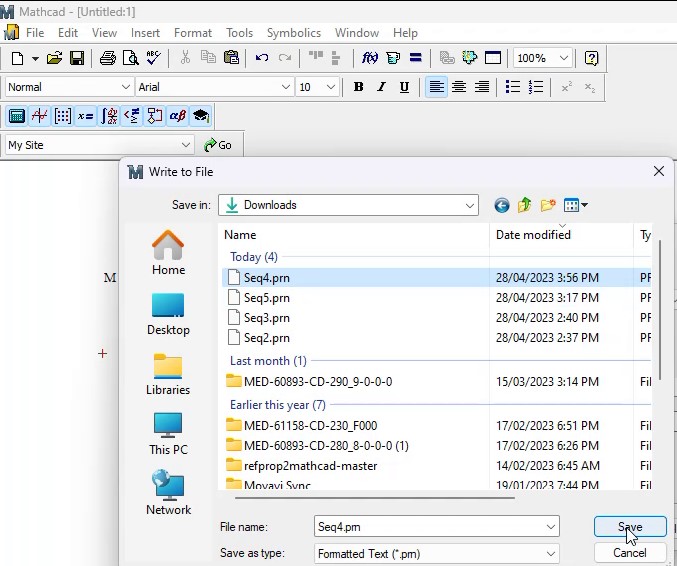
Task: Click the Cancel button
Action: (629, 552)
